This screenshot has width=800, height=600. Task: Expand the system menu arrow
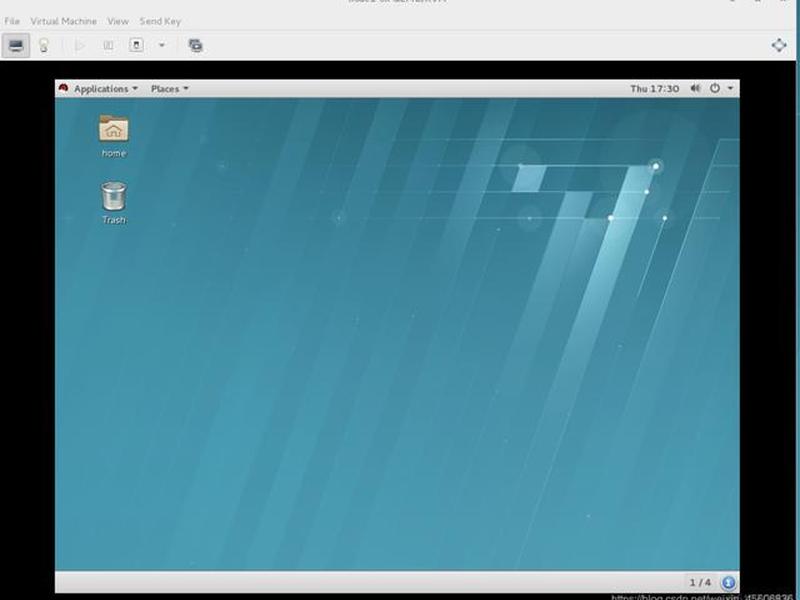point(731,89)
